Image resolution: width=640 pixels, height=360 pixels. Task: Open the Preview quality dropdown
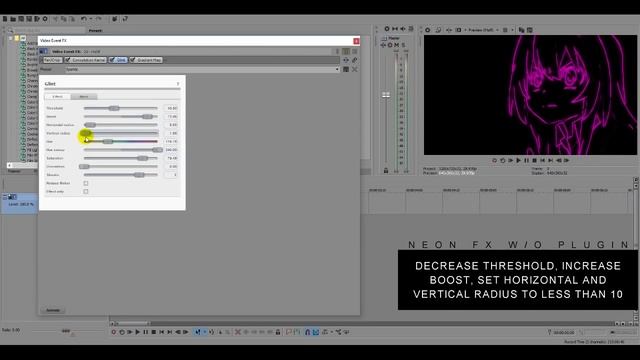click(x=483, y=30)
